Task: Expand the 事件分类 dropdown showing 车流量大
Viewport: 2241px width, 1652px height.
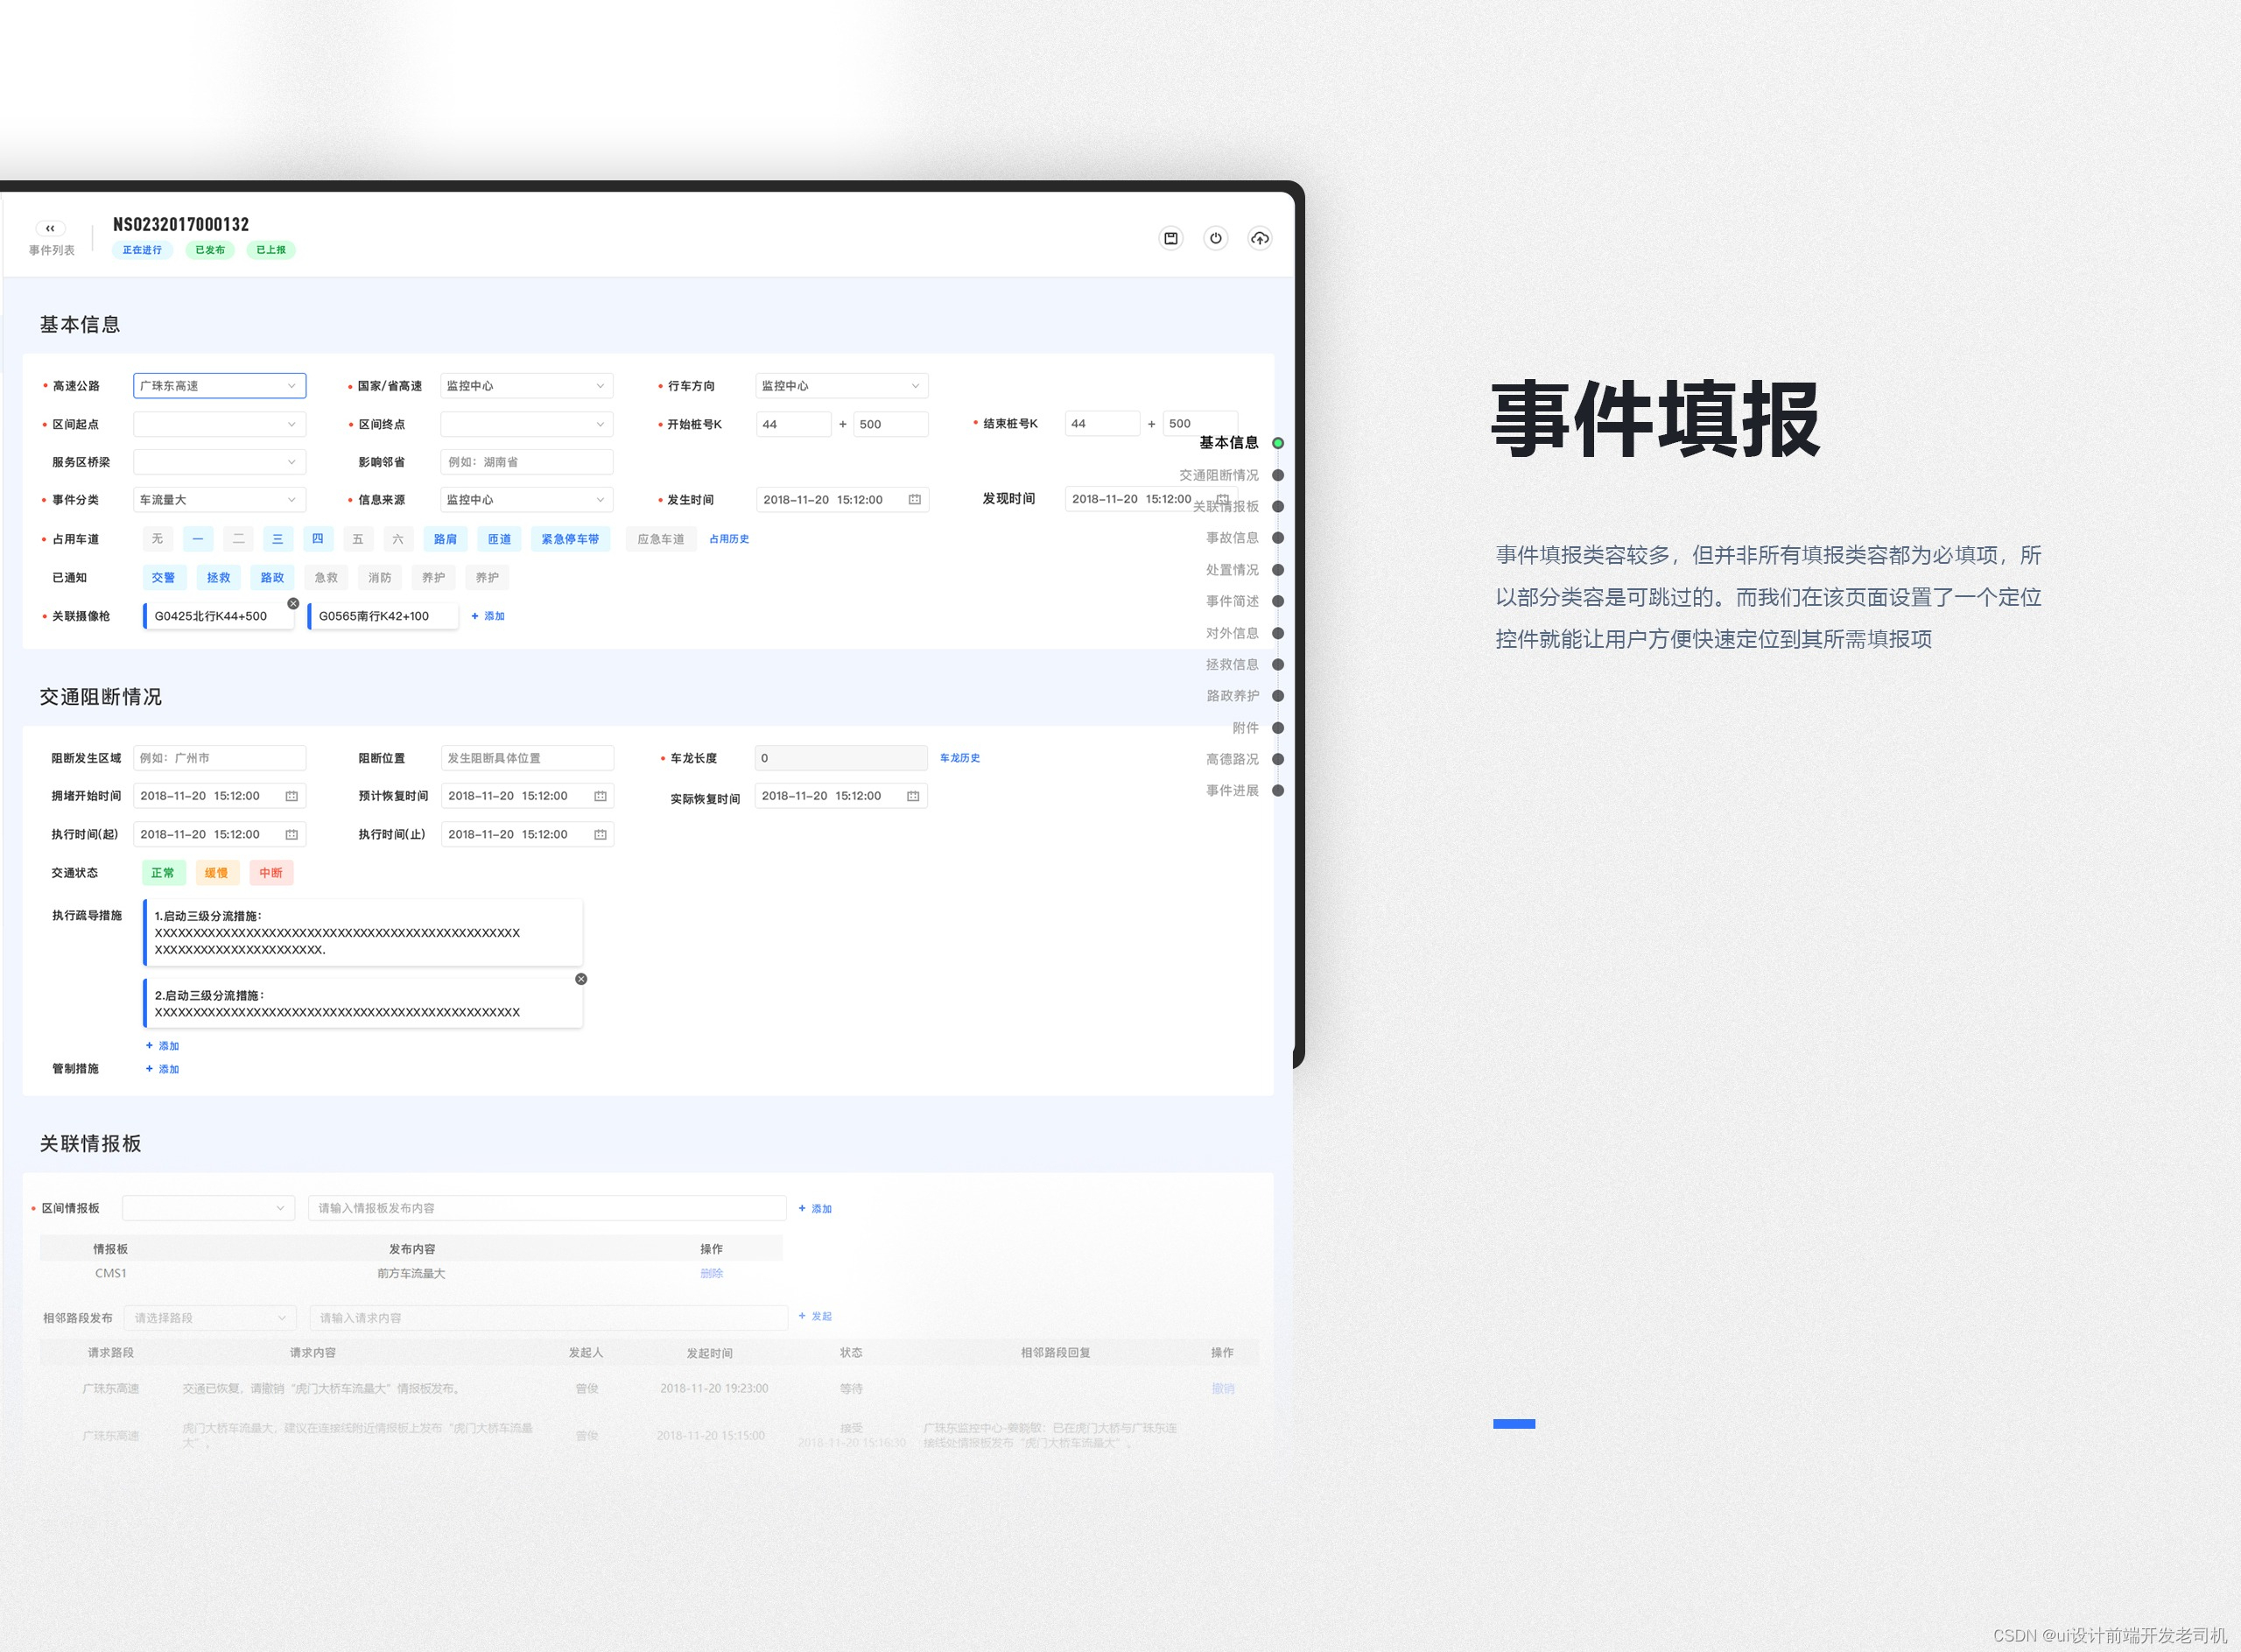Action: (x=219, y=499)
